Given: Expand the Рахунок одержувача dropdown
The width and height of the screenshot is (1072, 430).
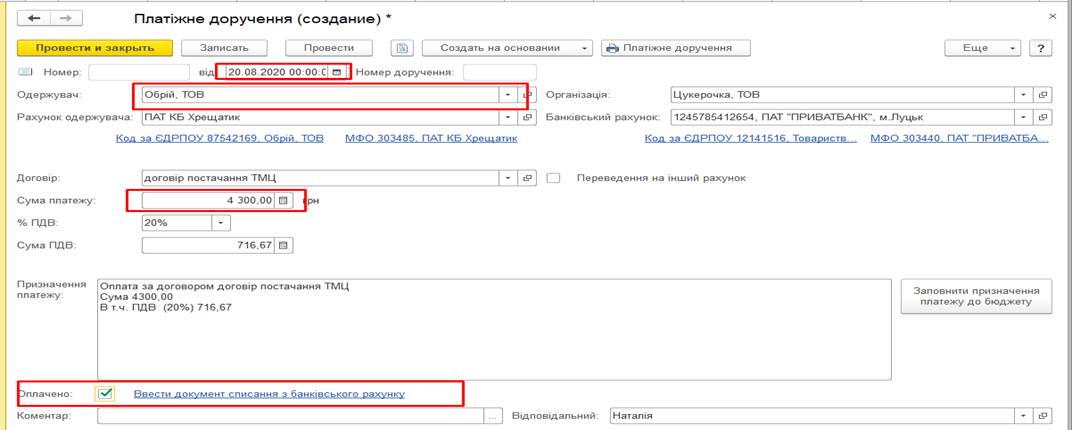Looking at the screenshot, I should coord(512,117).
